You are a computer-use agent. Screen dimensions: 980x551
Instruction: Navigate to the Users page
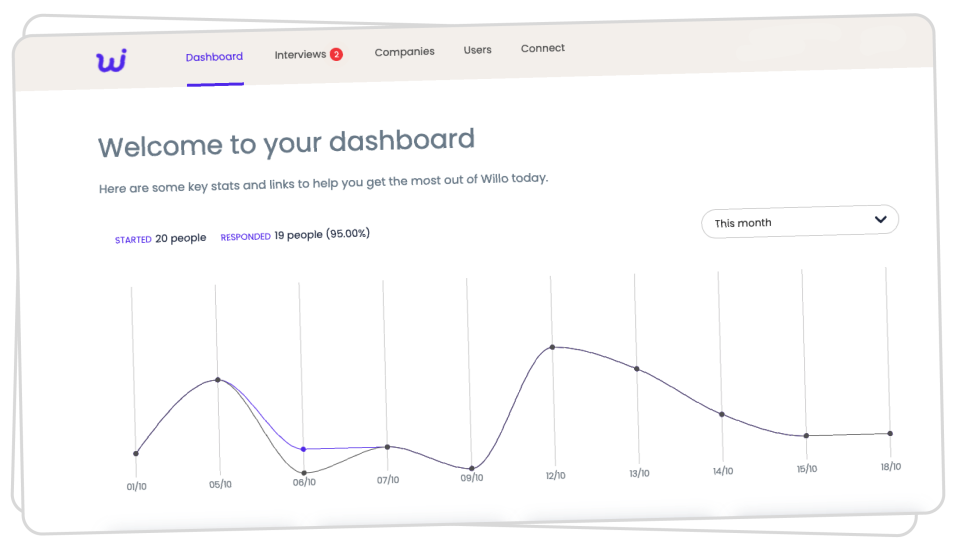pos(477,50)
